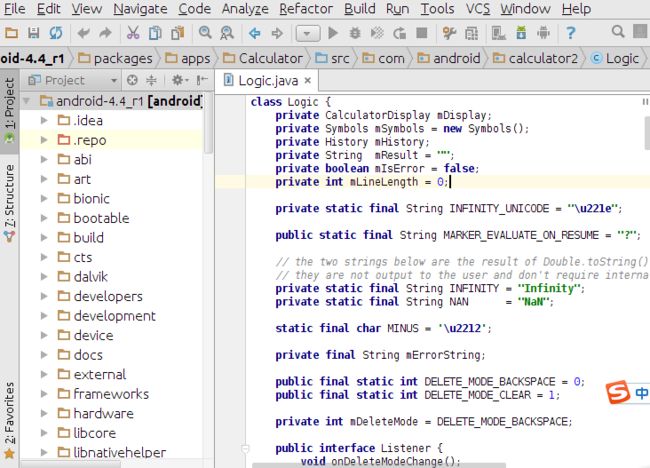Image resolution: width=650 pixels, height=468 pixels.
Task: Click the Debug bug icon
Action: [355, 32]
